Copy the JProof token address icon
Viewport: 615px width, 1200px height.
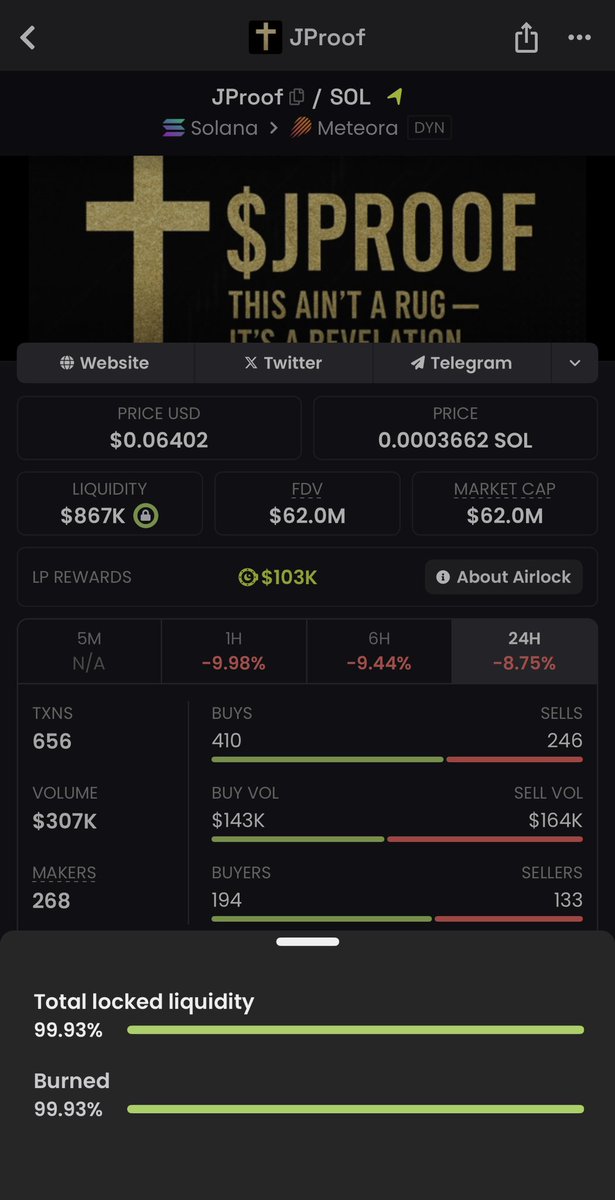(297, 97)
